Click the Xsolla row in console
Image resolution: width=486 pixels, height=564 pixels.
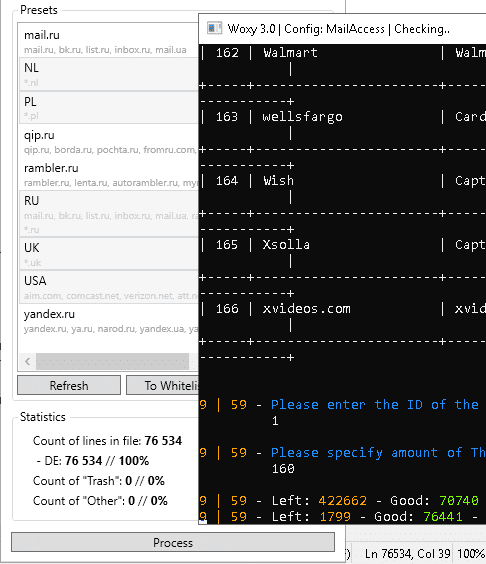(x=342, y=245)
